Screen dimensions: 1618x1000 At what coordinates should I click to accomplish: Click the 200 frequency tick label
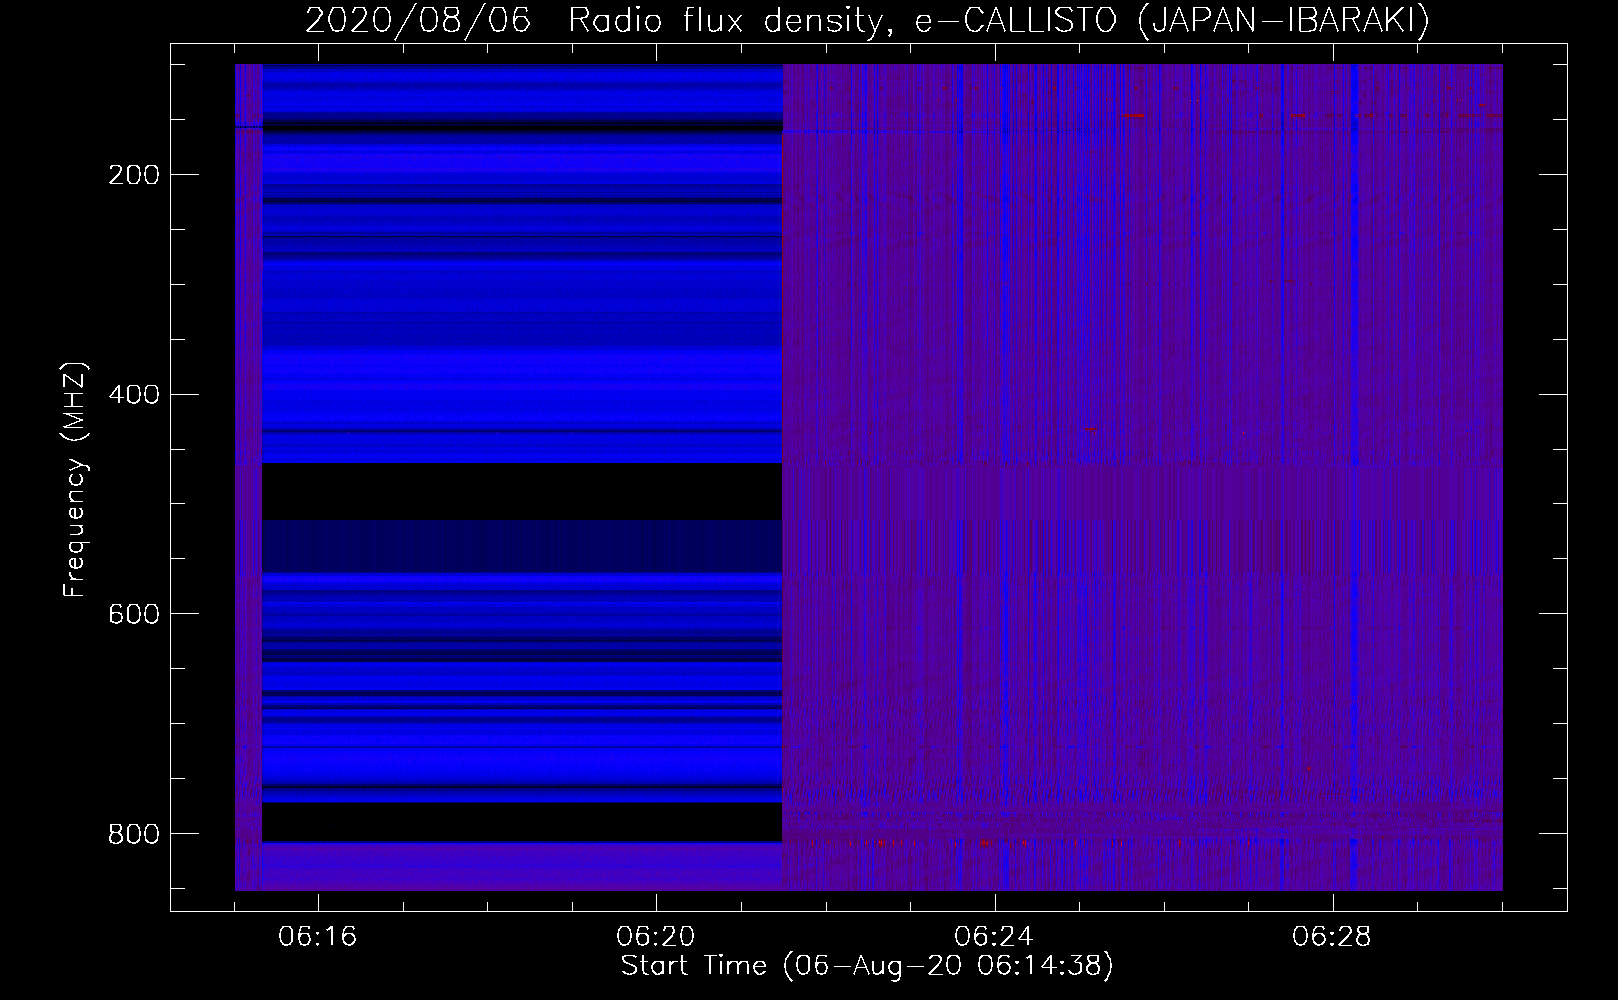tap(133, 175)
